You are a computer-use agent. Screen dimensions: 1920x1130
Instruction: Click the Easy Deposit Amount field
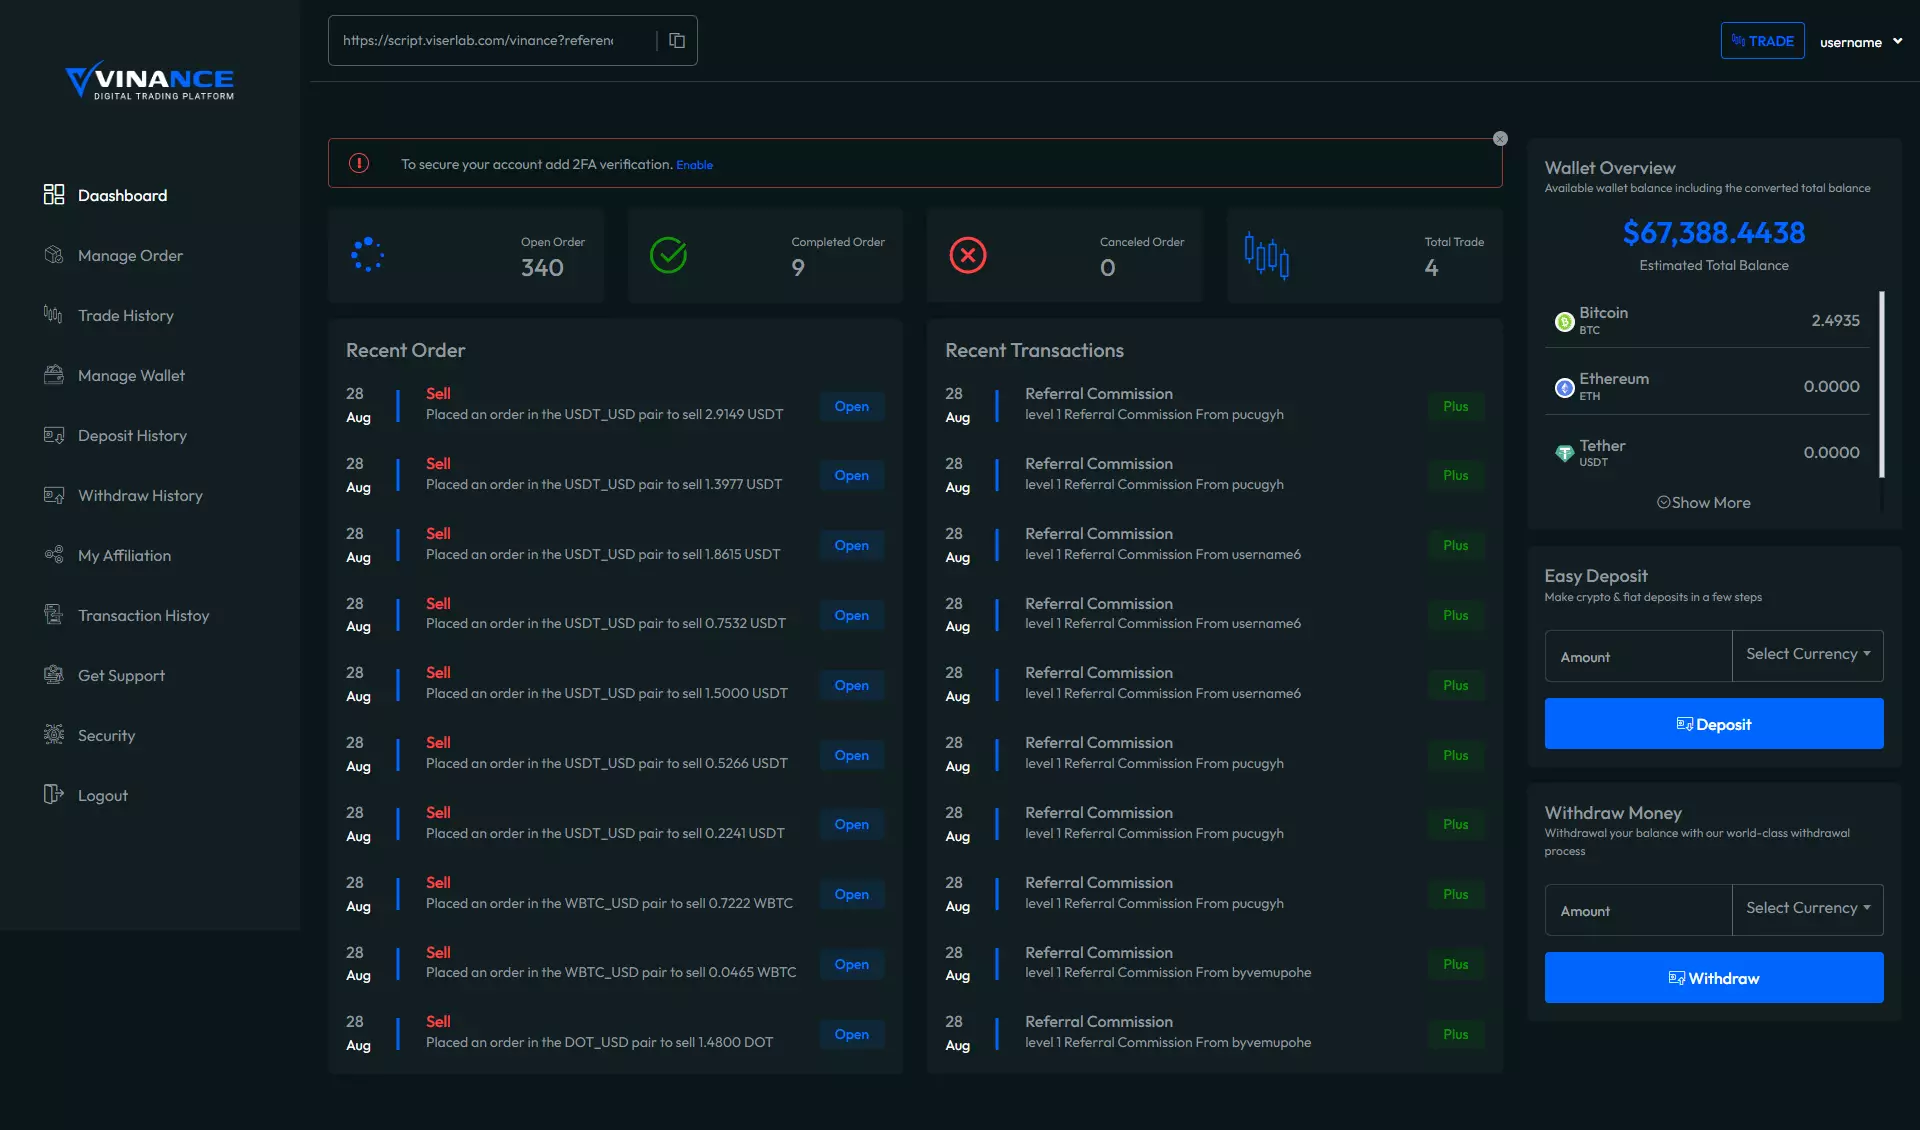[x=1638, y=657]
